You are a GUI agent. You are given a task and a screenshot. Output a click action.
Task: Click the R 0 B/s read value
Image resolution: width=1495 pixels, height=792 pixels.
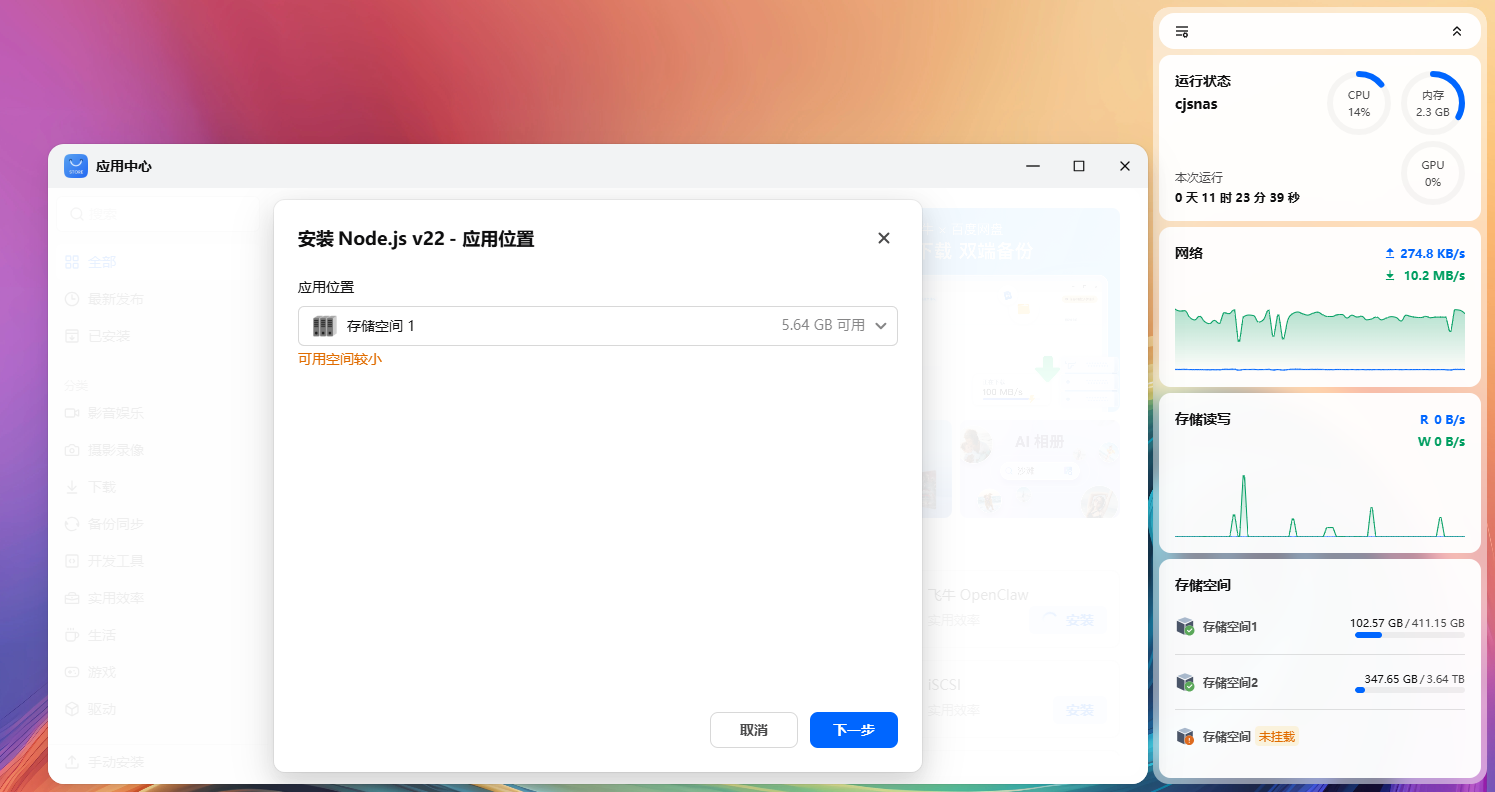point(1442,420)
